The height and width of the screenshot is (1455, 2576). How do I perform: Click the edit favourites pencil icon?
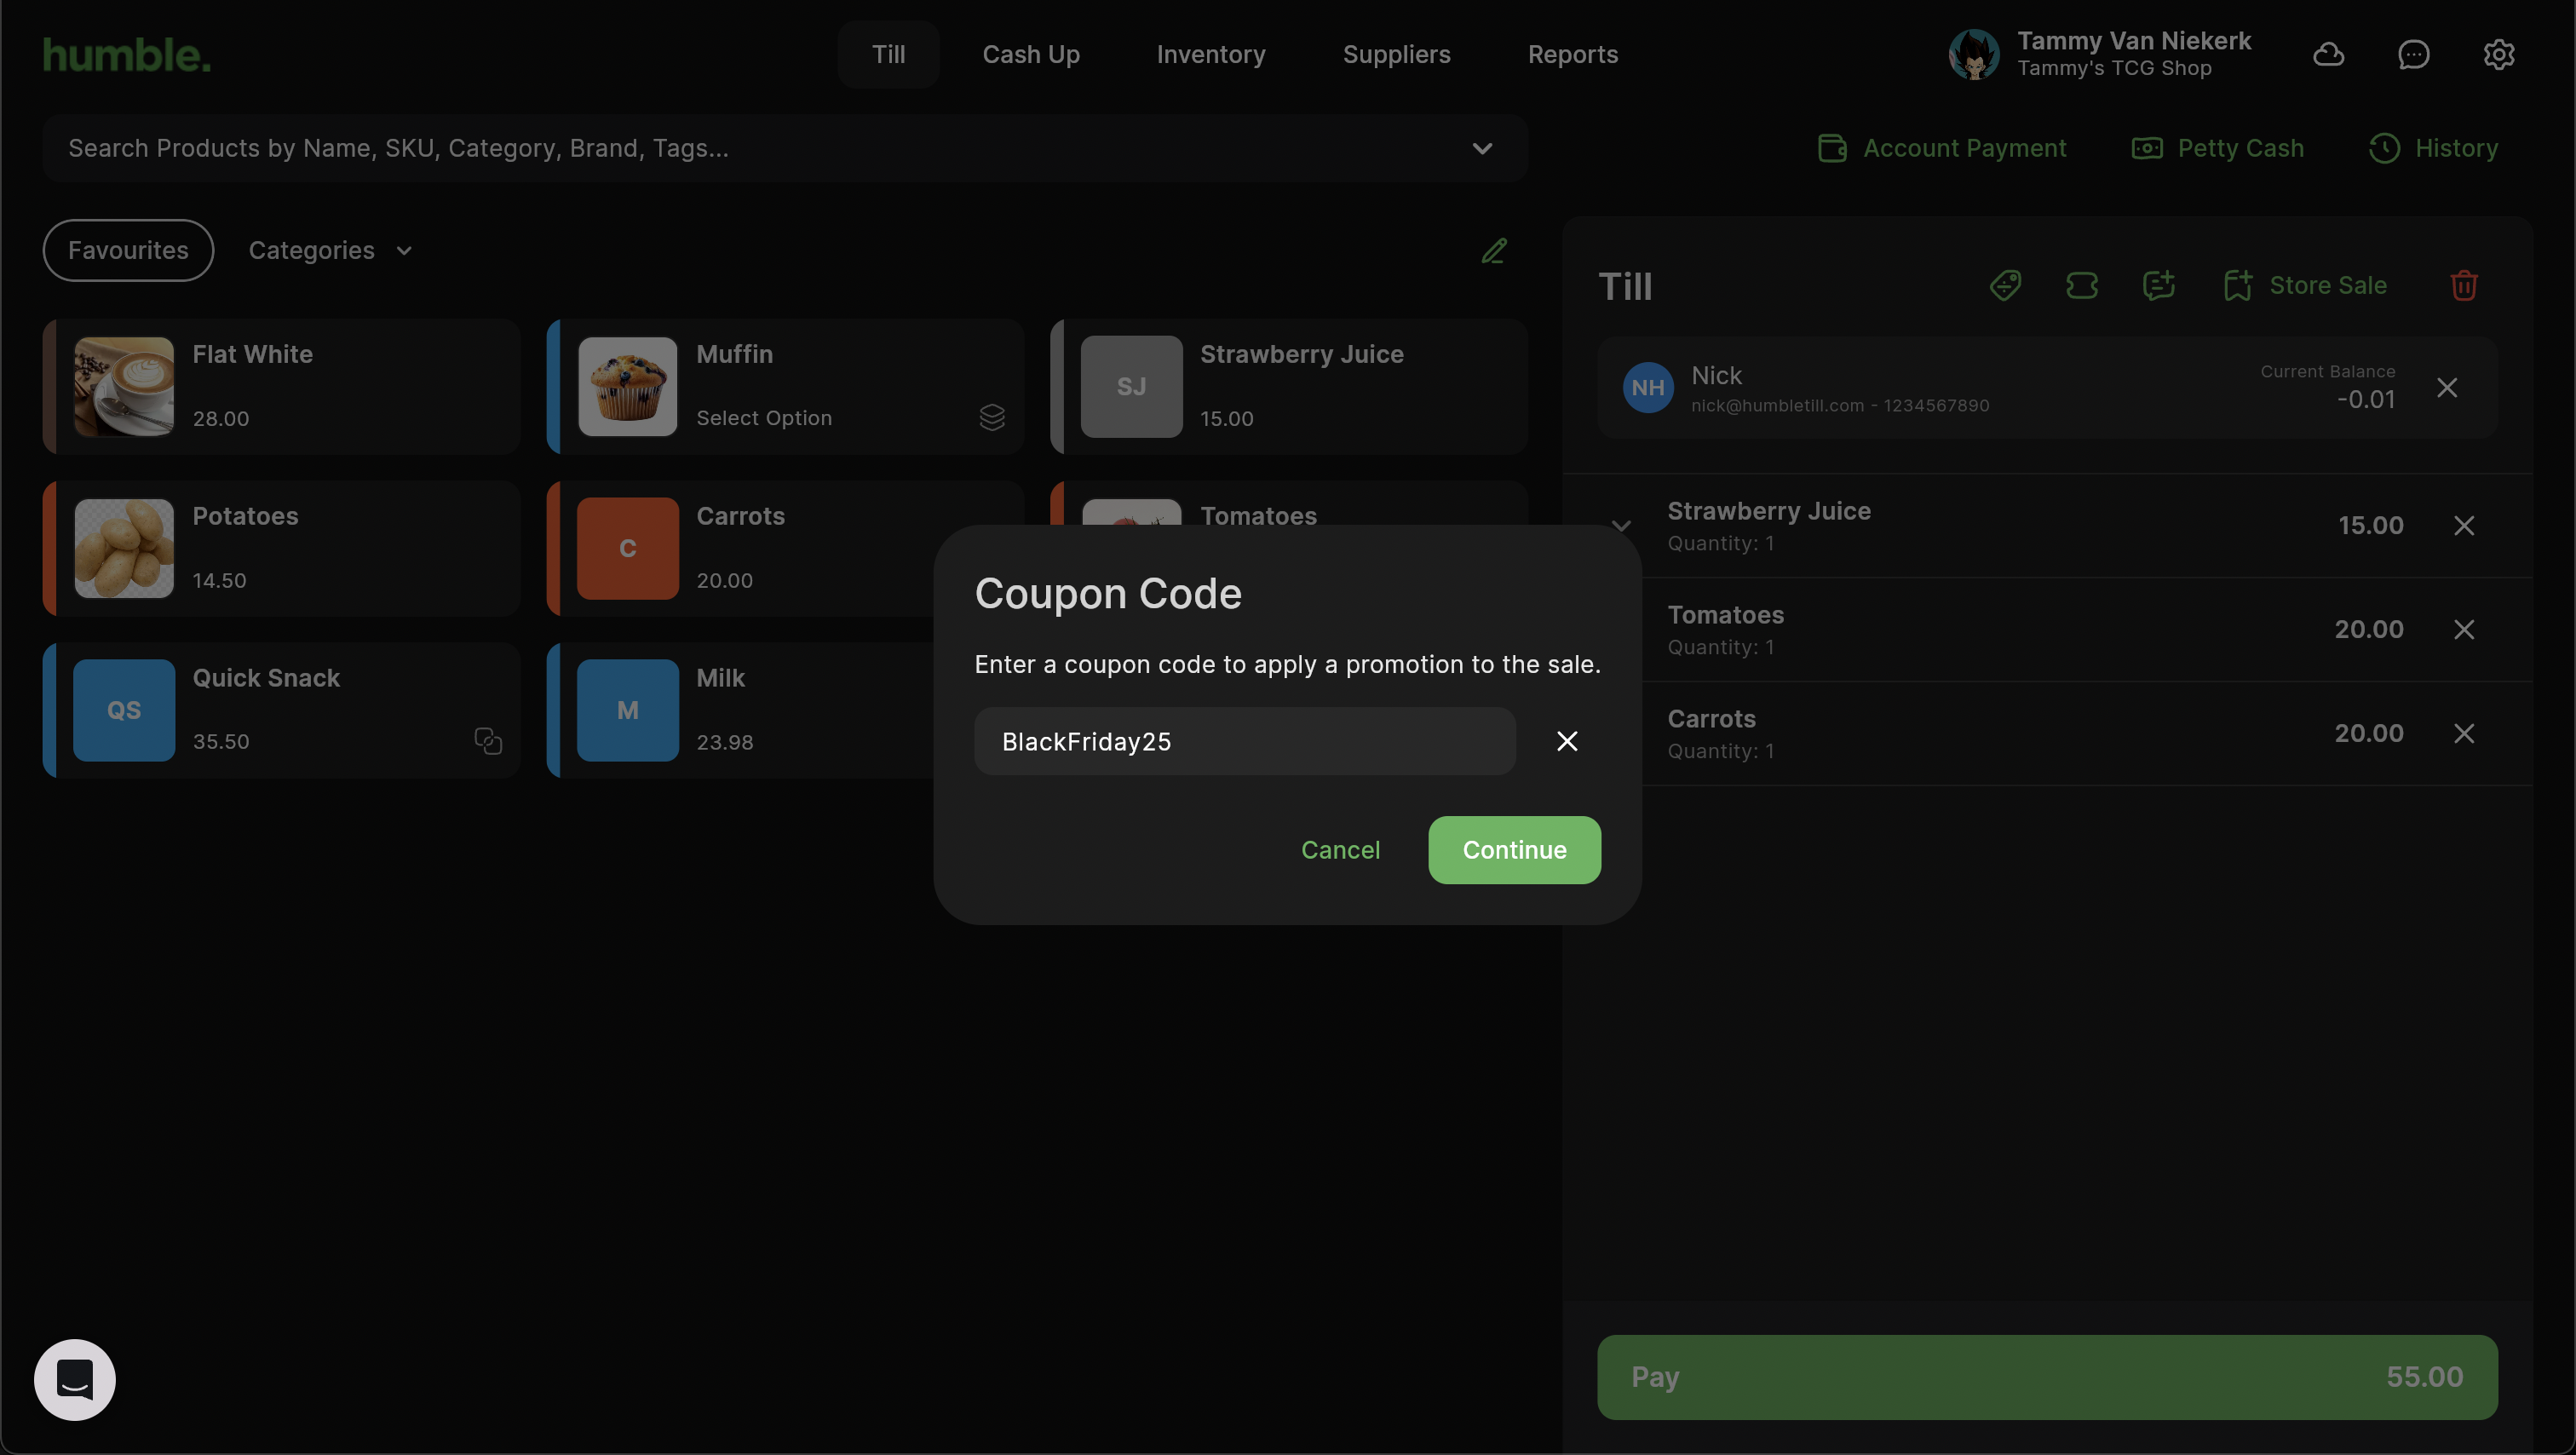(x=1494, y=250)
